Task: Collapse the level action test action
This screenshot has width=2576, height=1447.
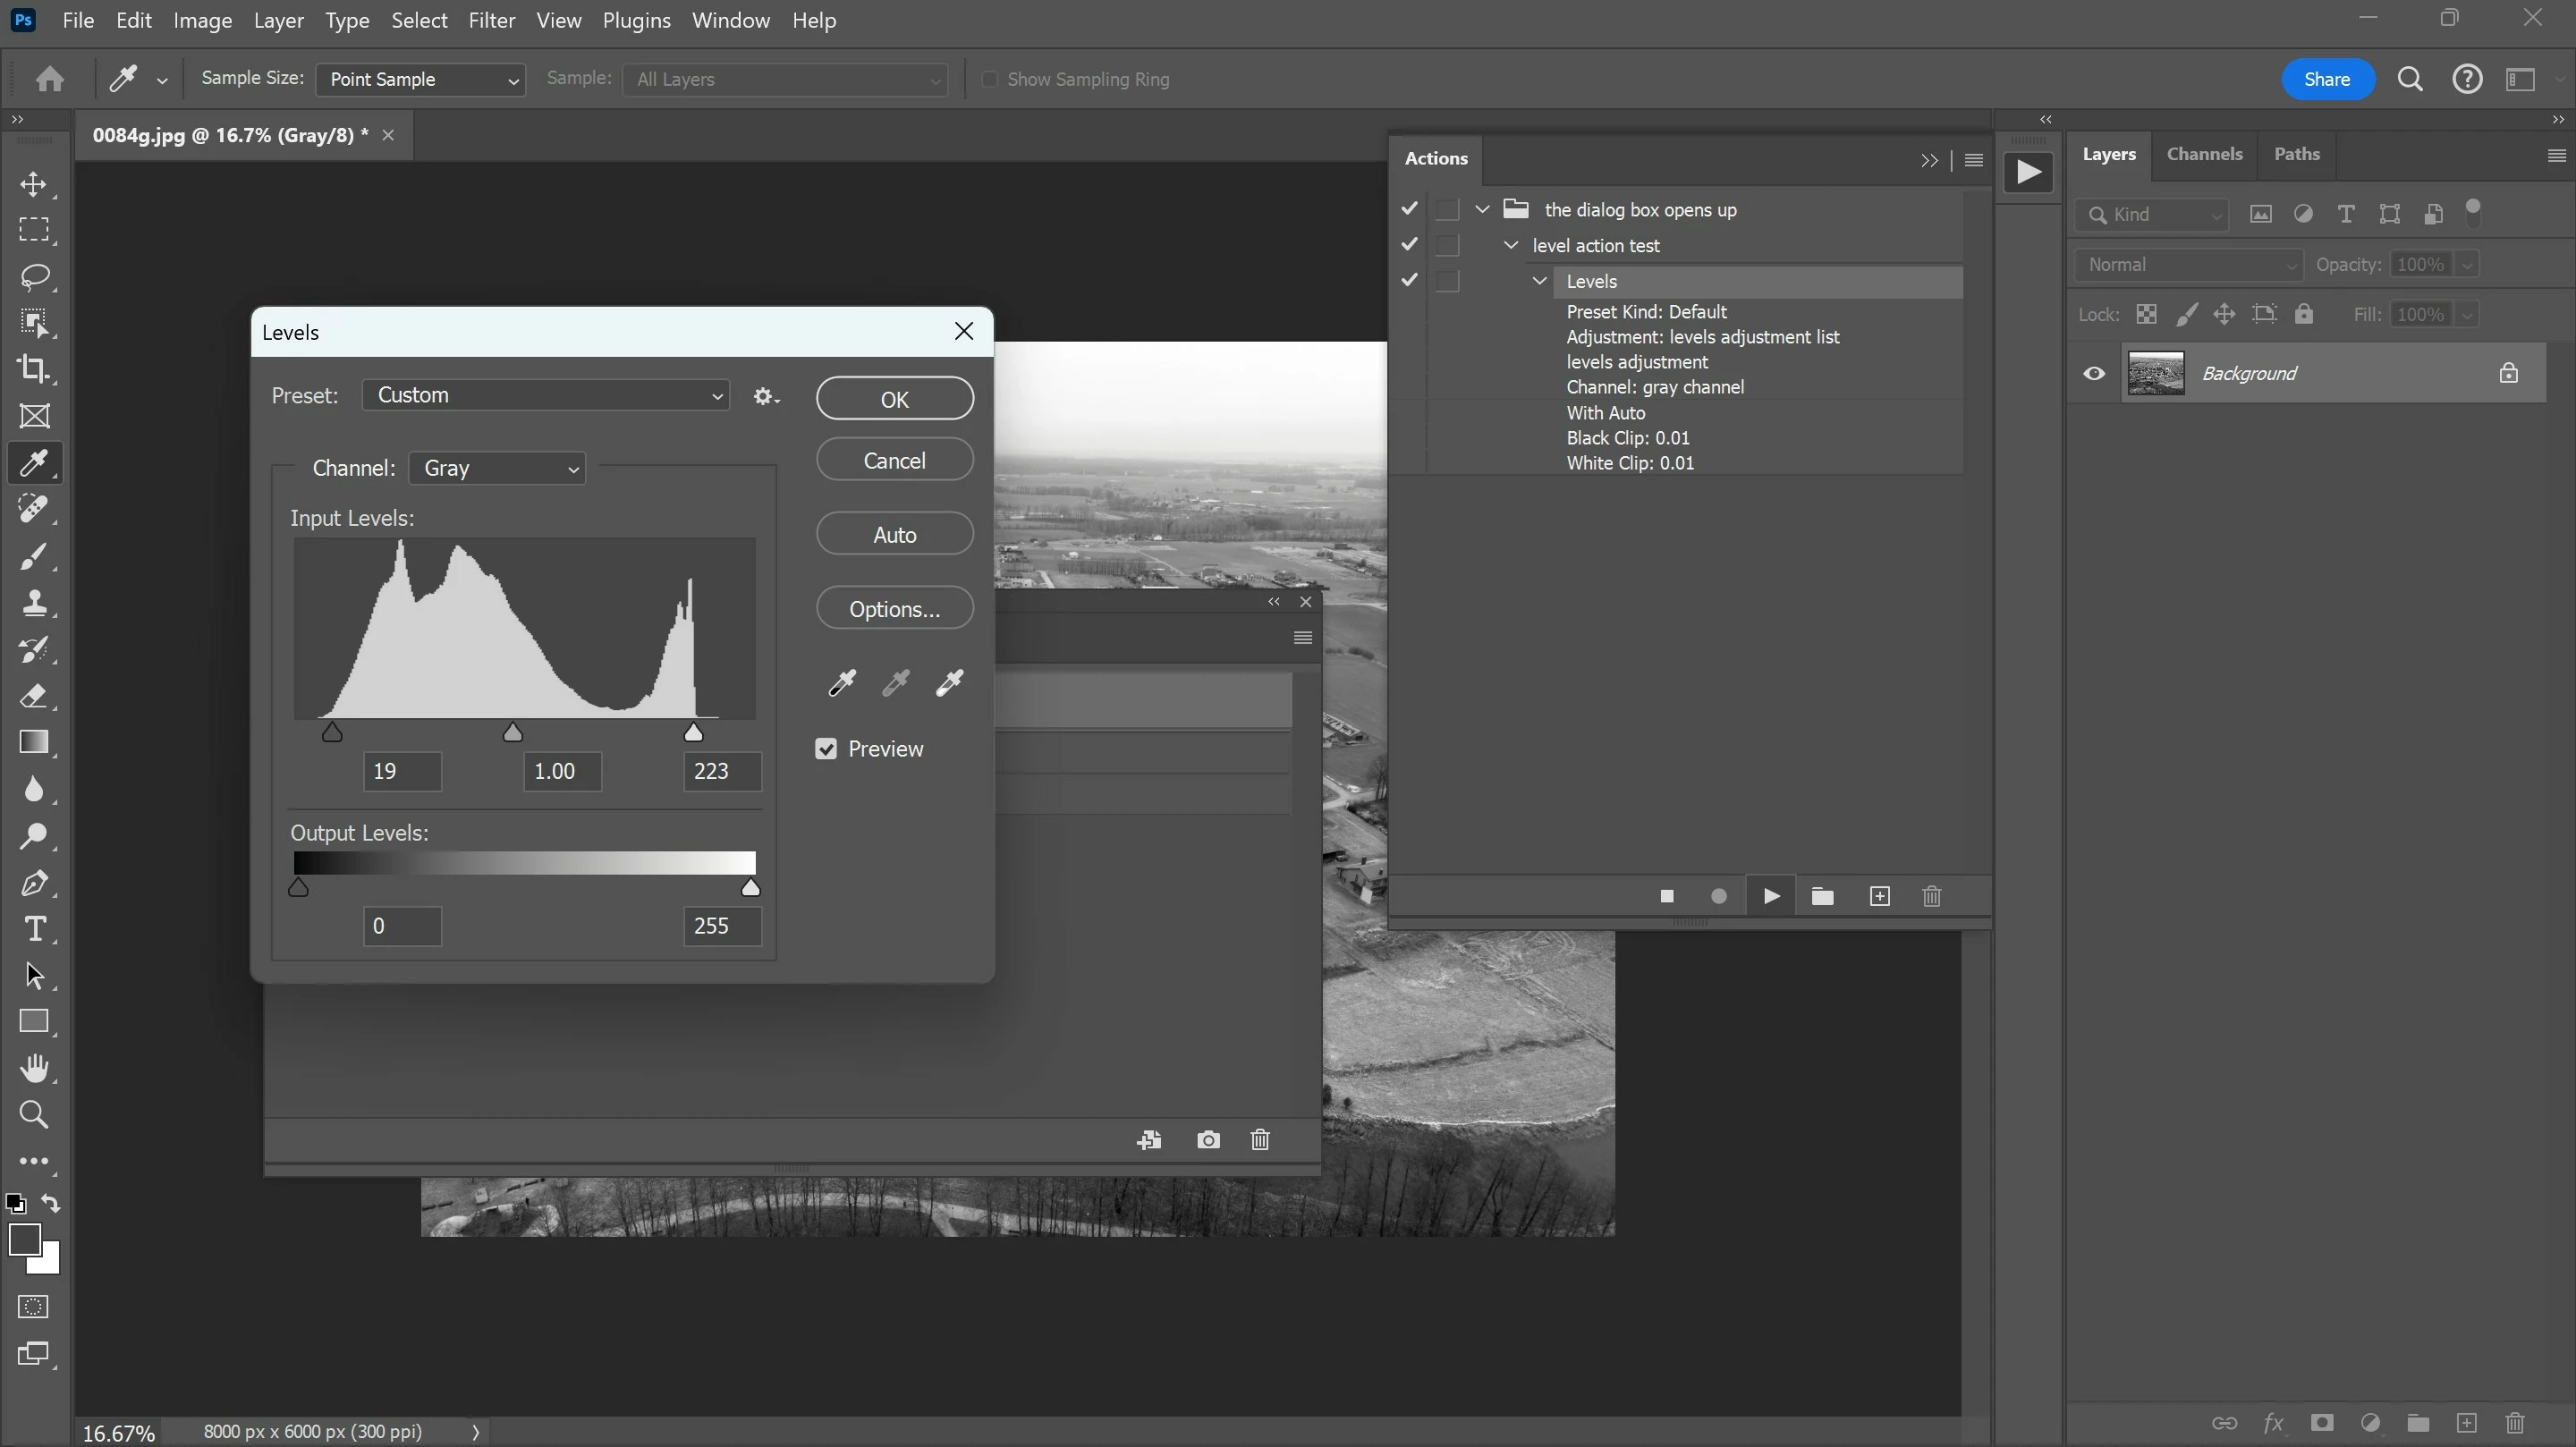Action: [1511, 245]
